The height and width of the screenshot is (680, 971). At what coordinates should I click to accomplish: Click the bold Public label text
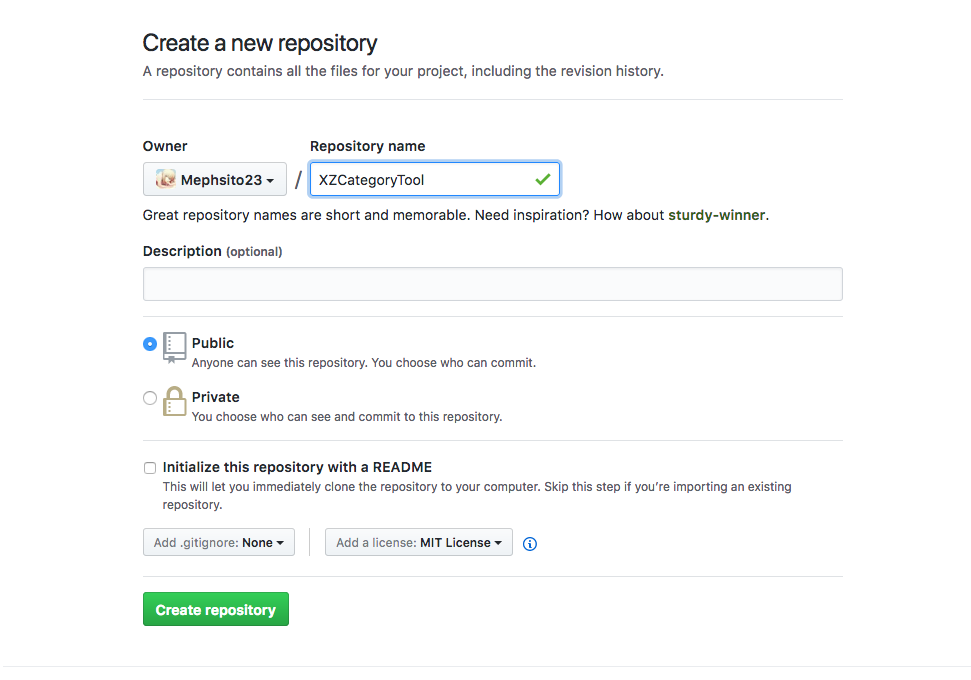pyautogui.click(x=213, y=343)
